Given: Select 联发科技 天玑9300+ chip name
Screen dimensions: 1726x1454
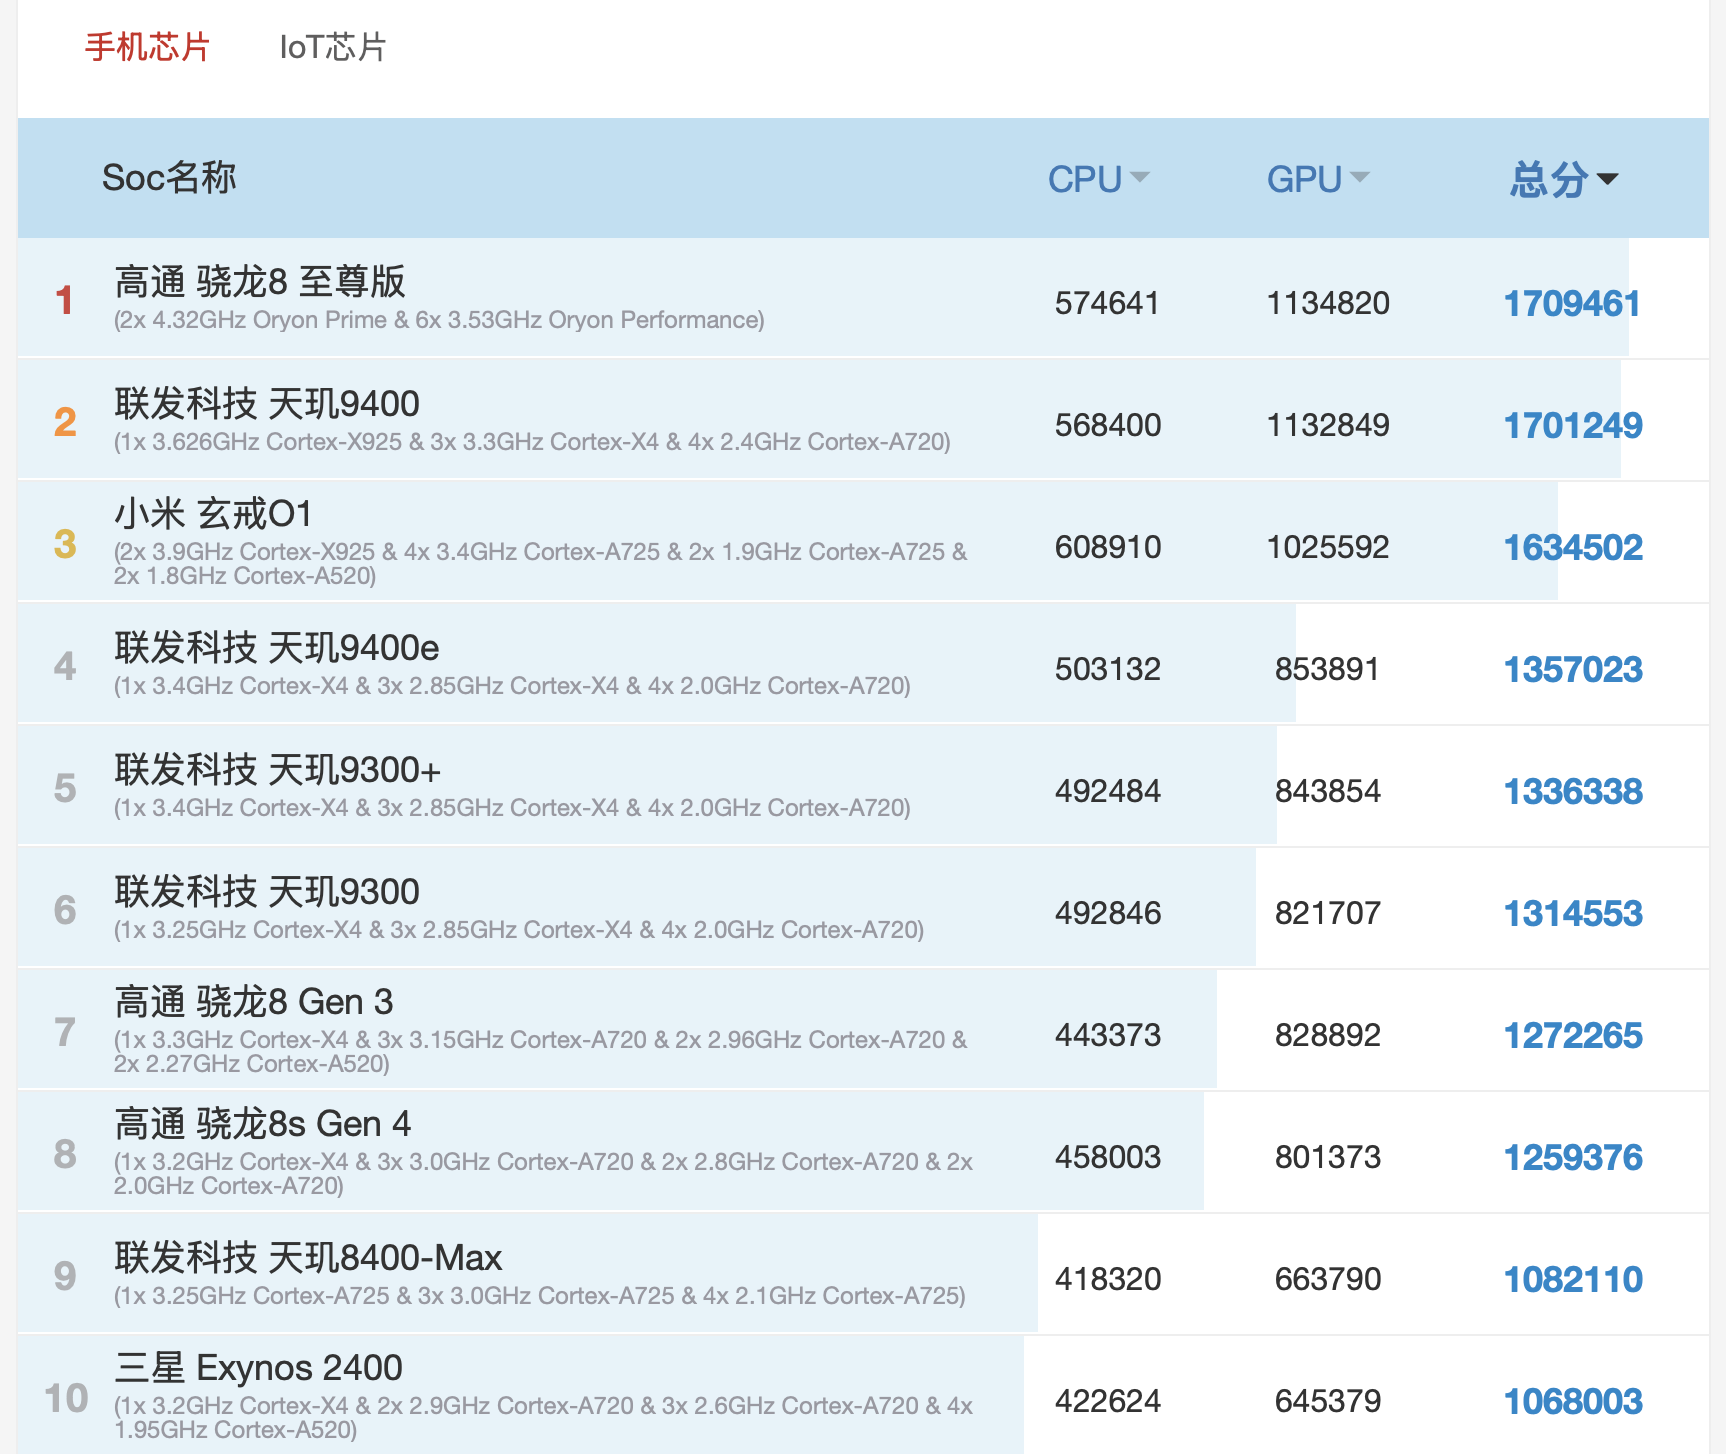Looking at the screenshot, I should (x=277, y=770).
